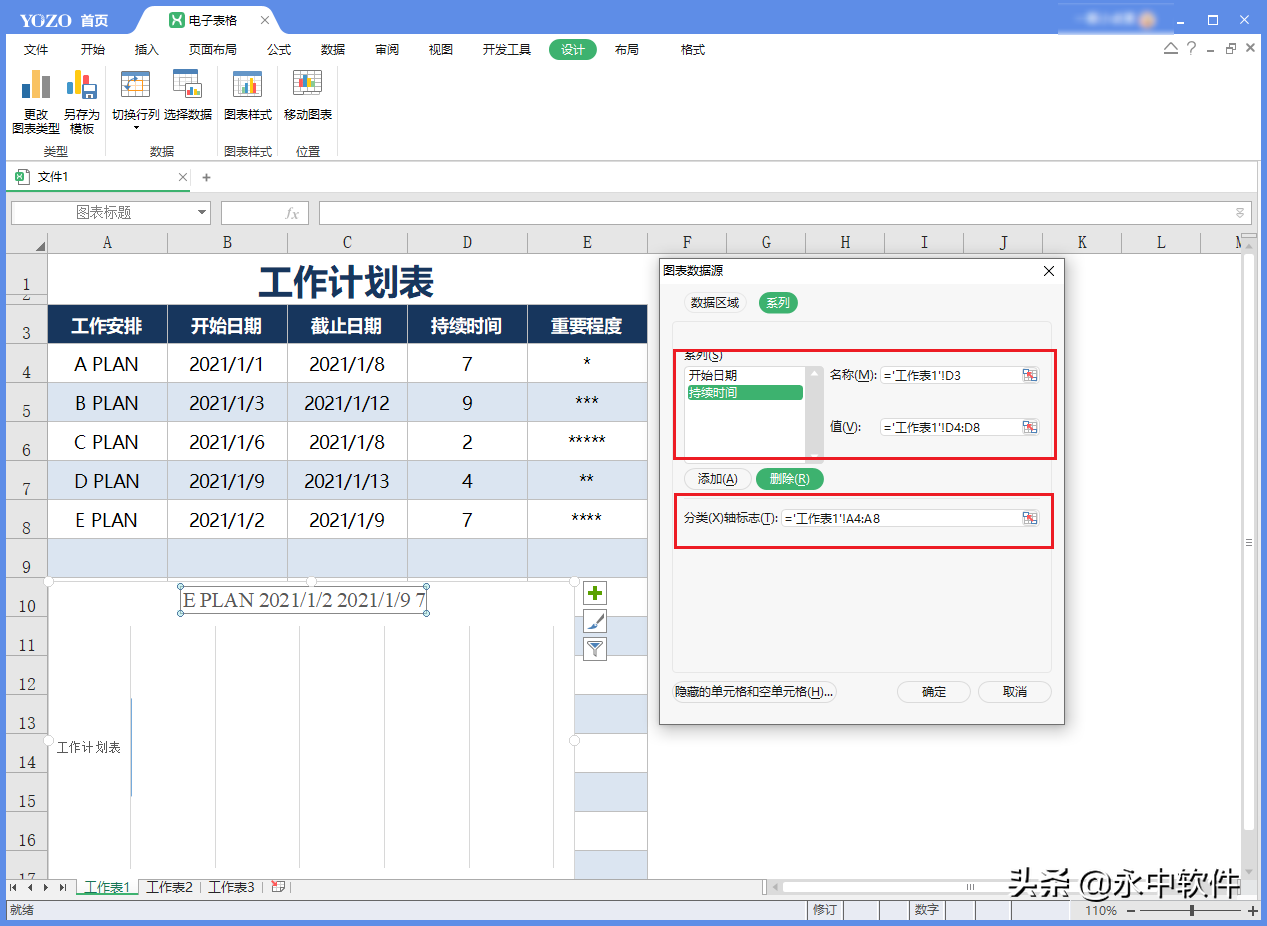This screenshot has height=926, width=1267.
Task: Open the name box dropdown arrow
Action: click(202, 213)
